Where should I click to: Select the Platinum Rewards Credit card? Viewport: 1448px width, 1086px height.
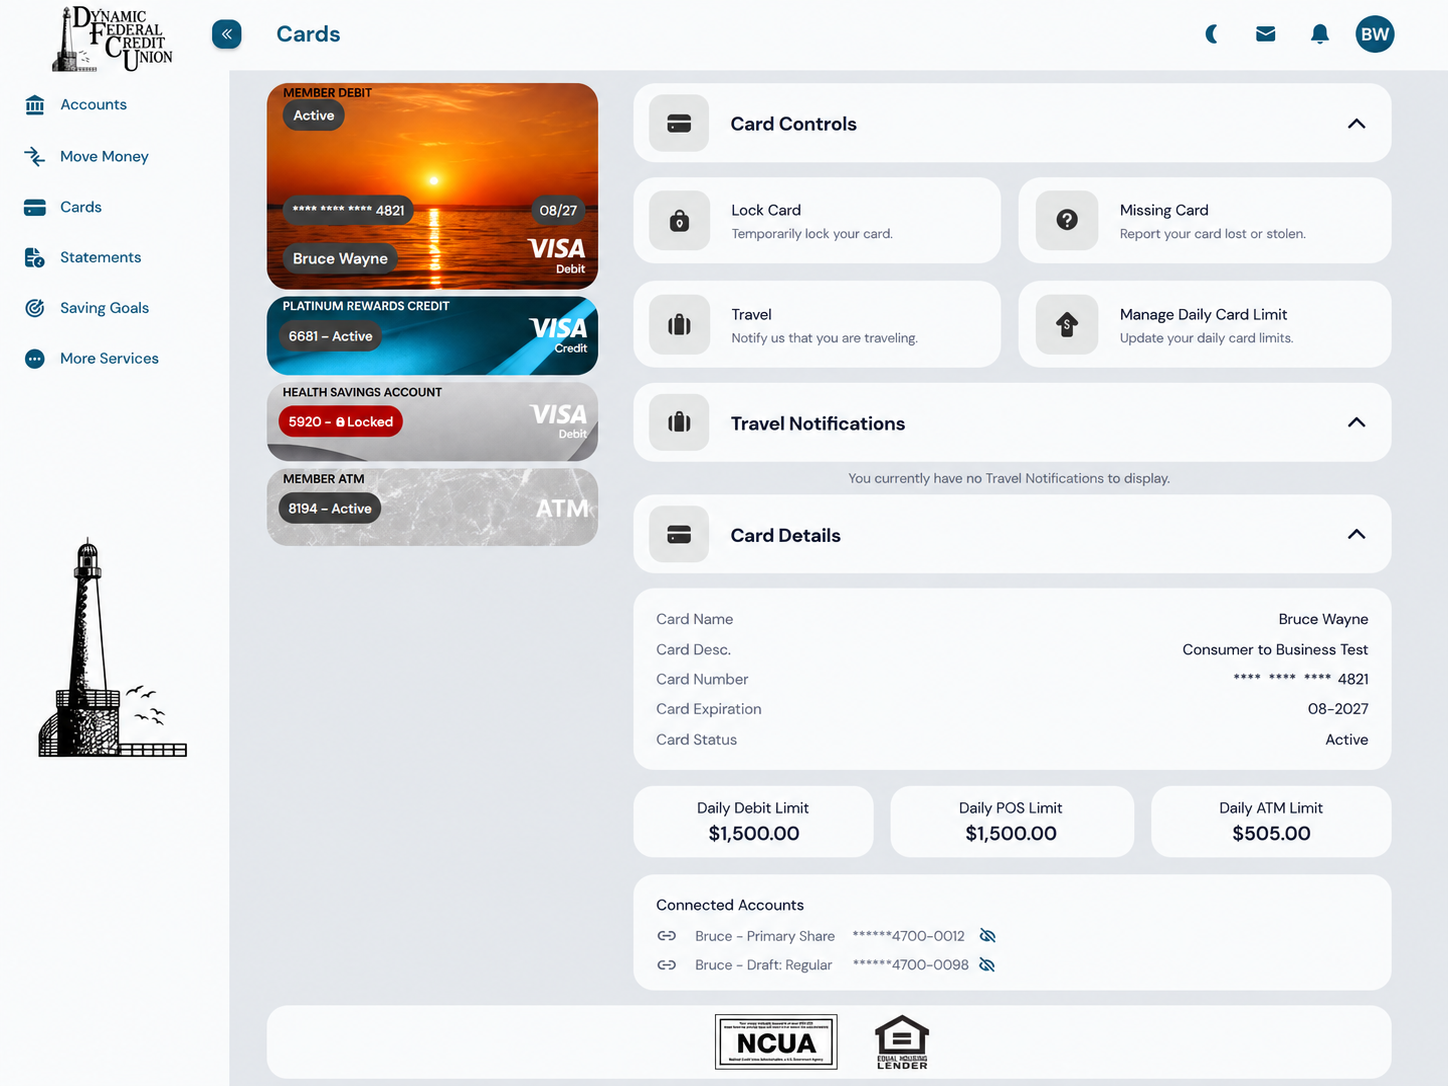pos(432,336)
